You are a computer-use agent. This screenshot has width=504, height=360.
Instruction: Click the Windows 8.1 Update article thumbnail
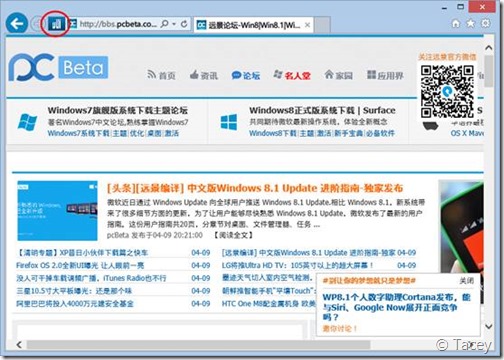[x=57, y=211]
